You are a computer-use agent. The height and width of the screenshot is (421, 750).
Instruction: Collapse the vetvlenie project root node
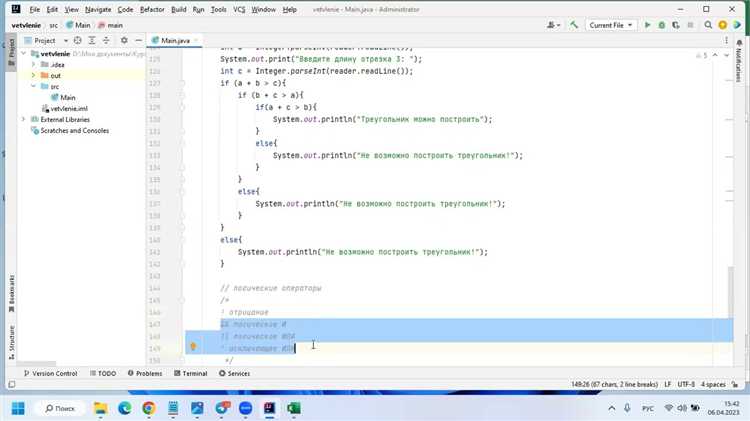23,54
